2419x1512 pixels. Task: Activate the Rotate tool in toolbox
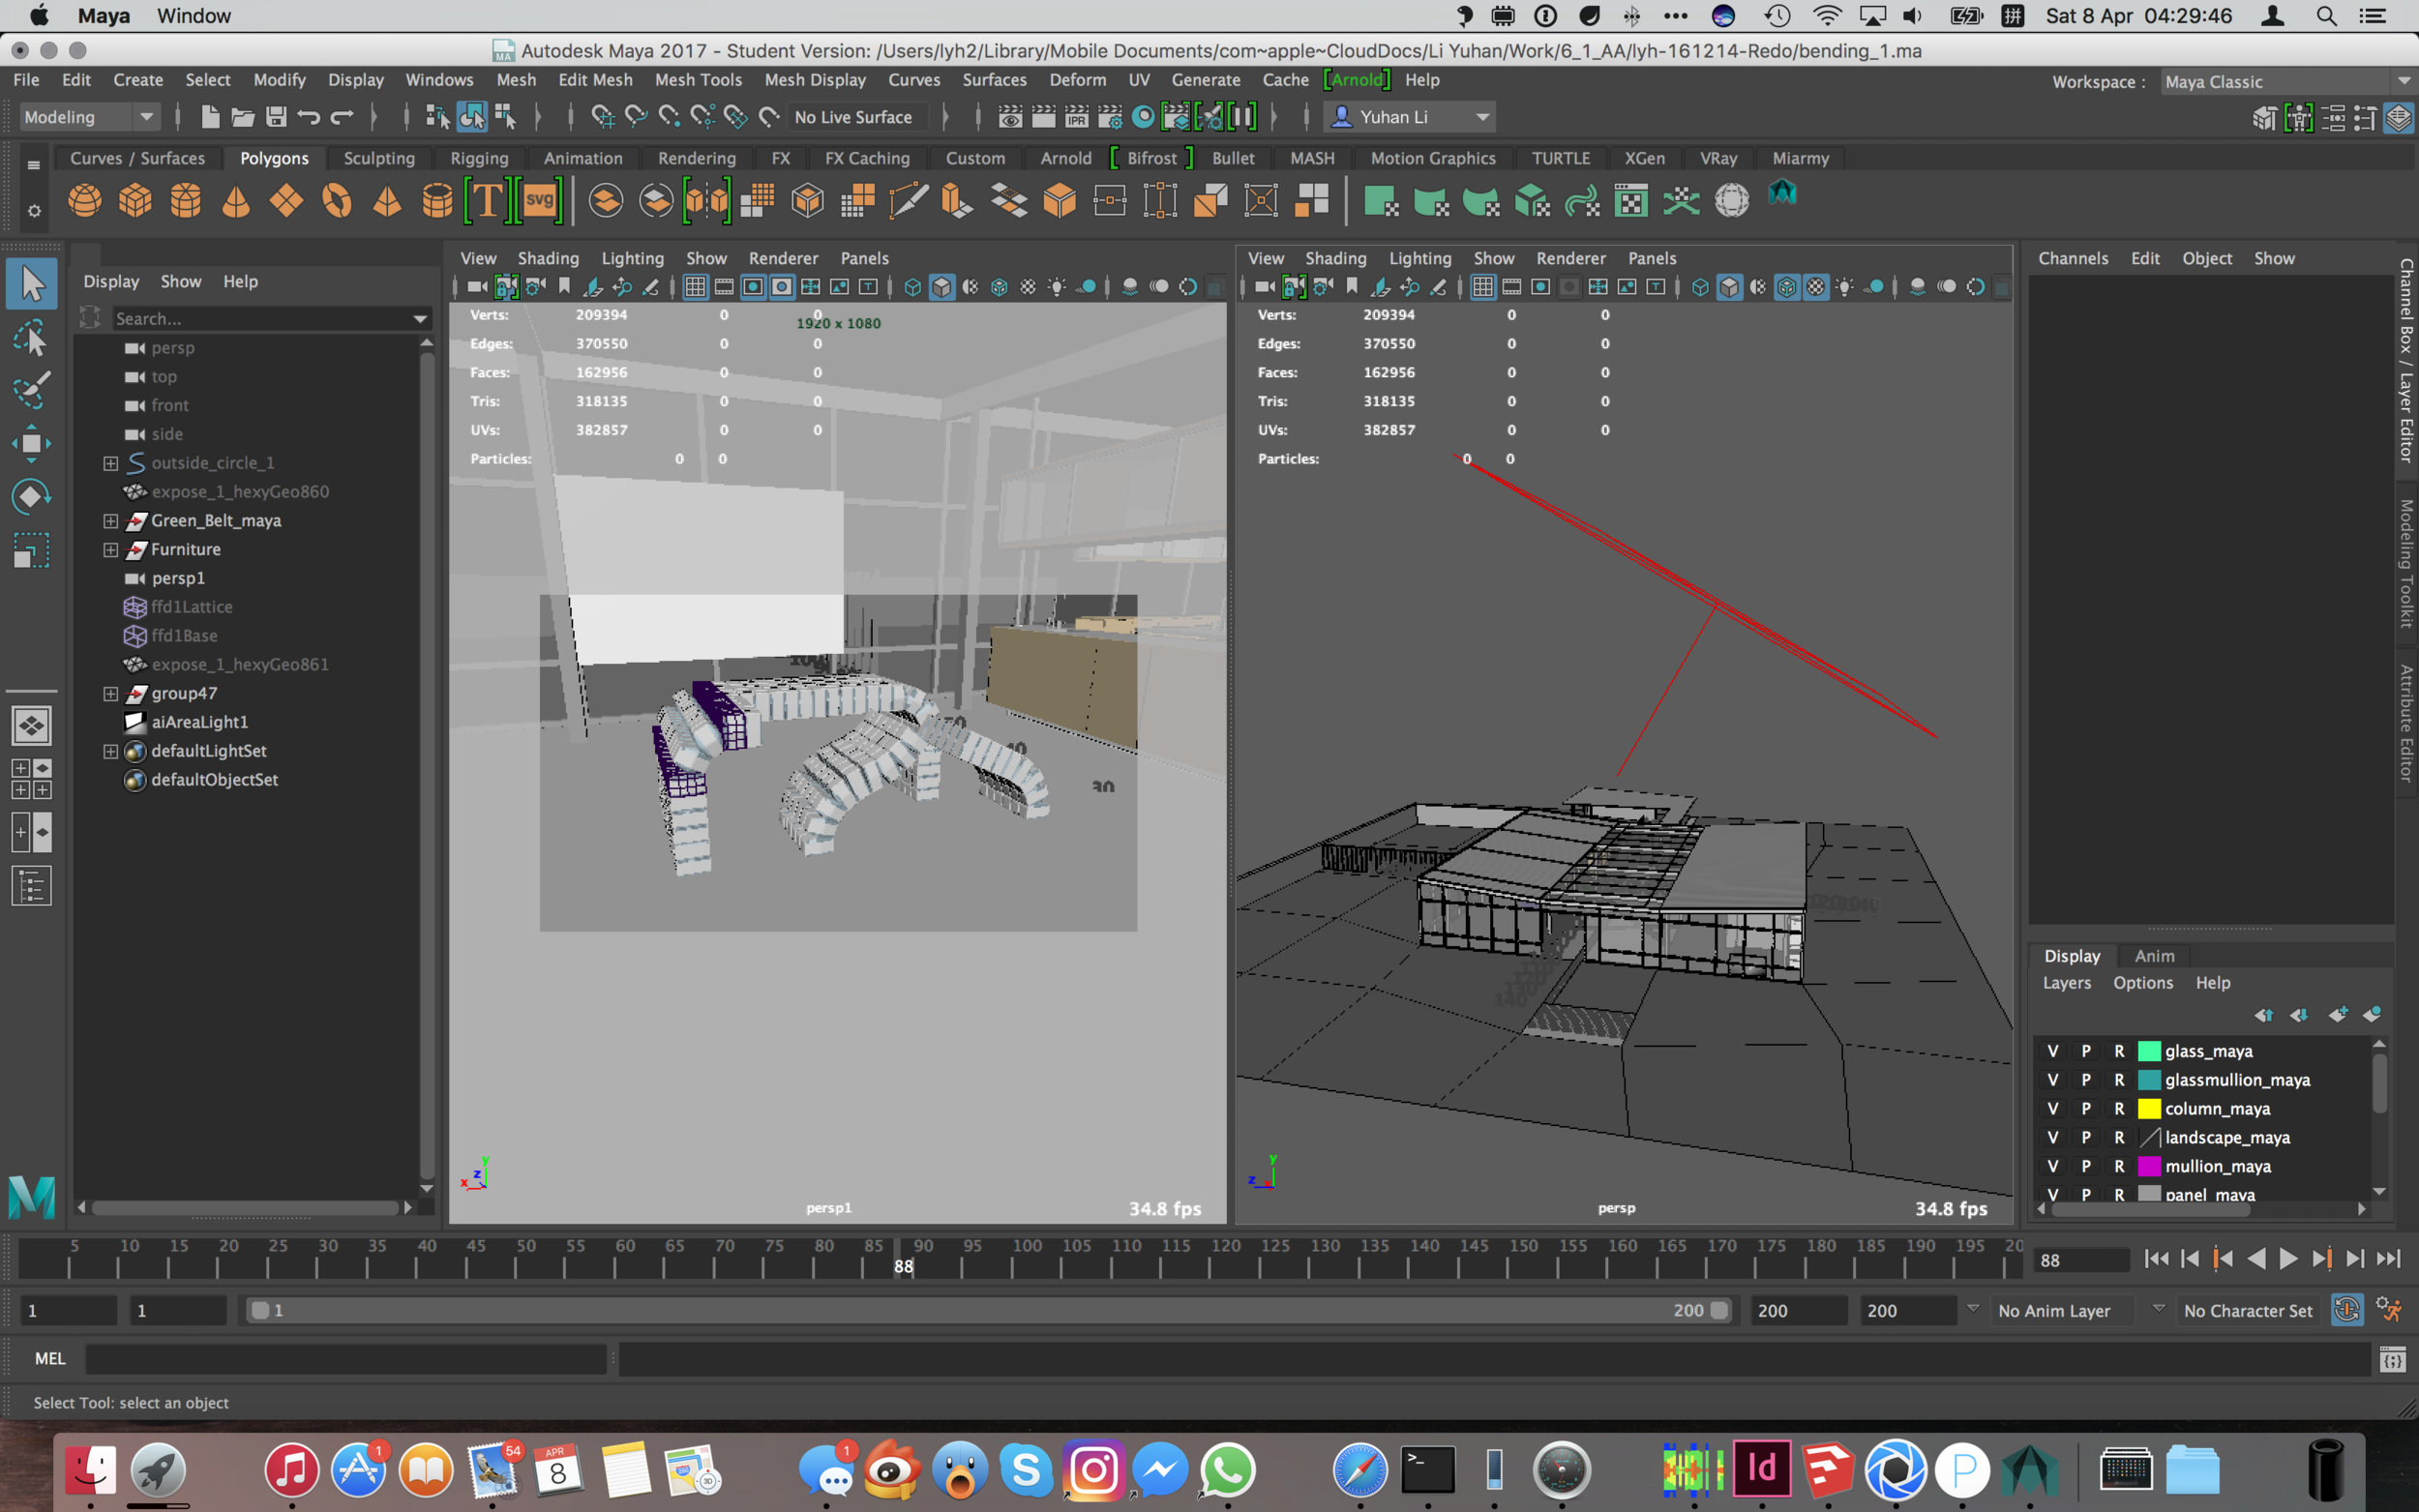point(31,496)
